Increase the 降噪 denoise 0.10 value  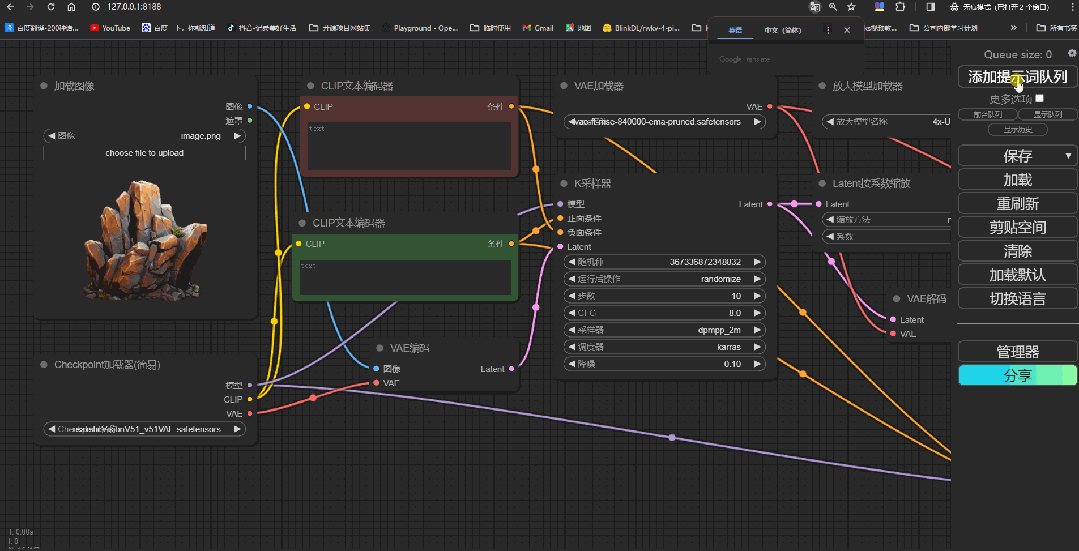click(x=758, y=364)
